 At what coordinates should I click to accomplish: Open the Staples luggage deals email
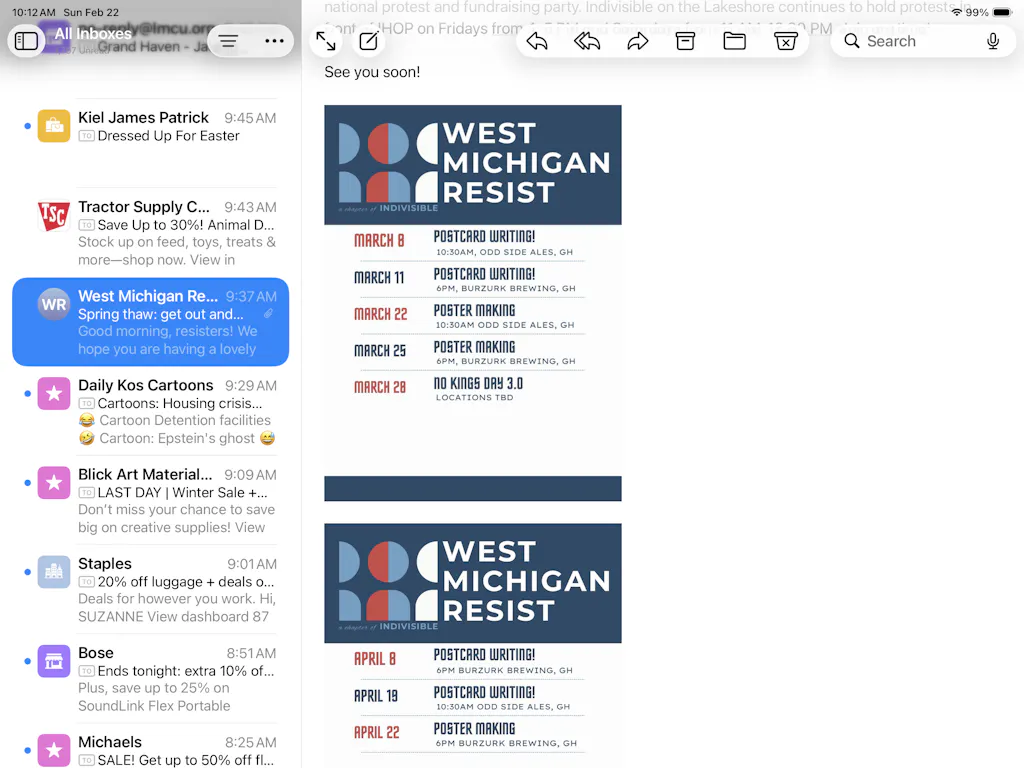160,589
